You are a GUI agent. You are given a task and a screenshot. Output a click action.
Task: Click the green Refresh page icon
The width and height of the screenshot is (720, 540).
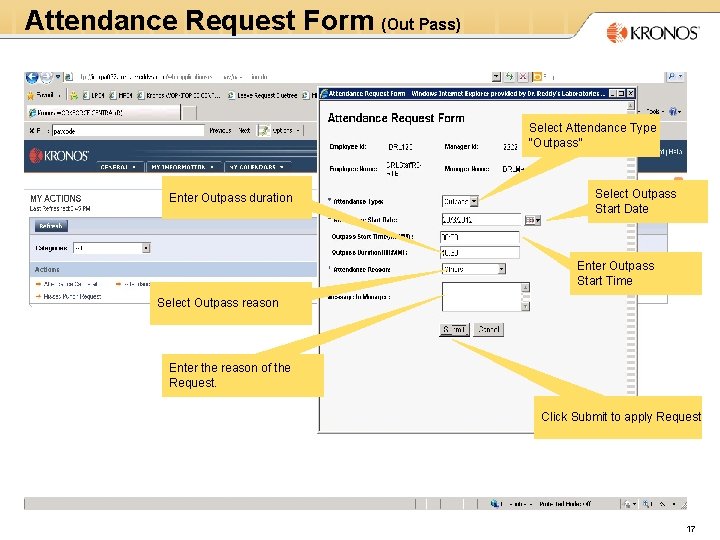click(509, 77)
